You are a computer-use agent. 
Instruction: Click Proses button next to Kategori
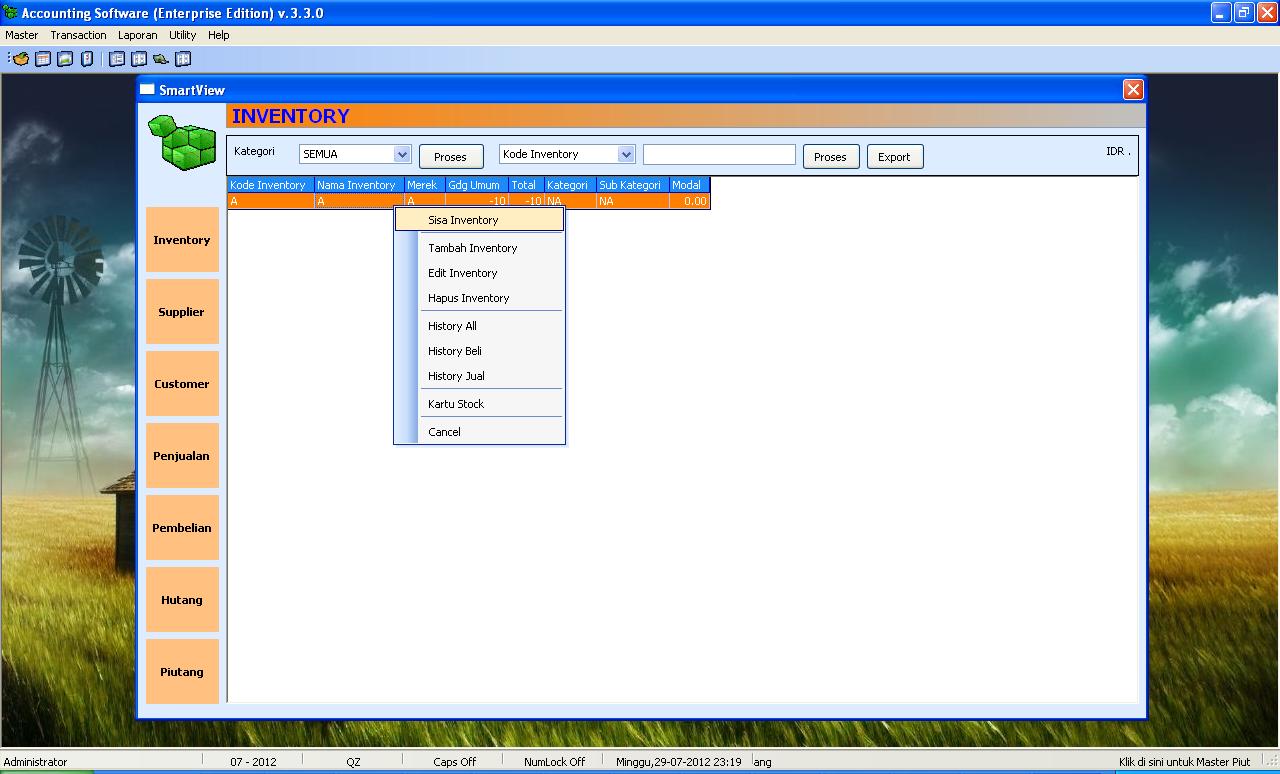tap(451, 157)
